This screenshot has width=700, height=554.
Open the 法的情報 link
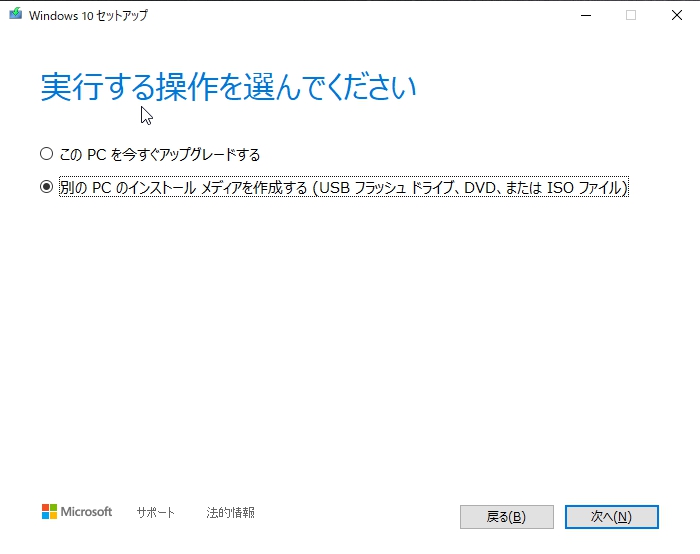[x=230, y=512]
